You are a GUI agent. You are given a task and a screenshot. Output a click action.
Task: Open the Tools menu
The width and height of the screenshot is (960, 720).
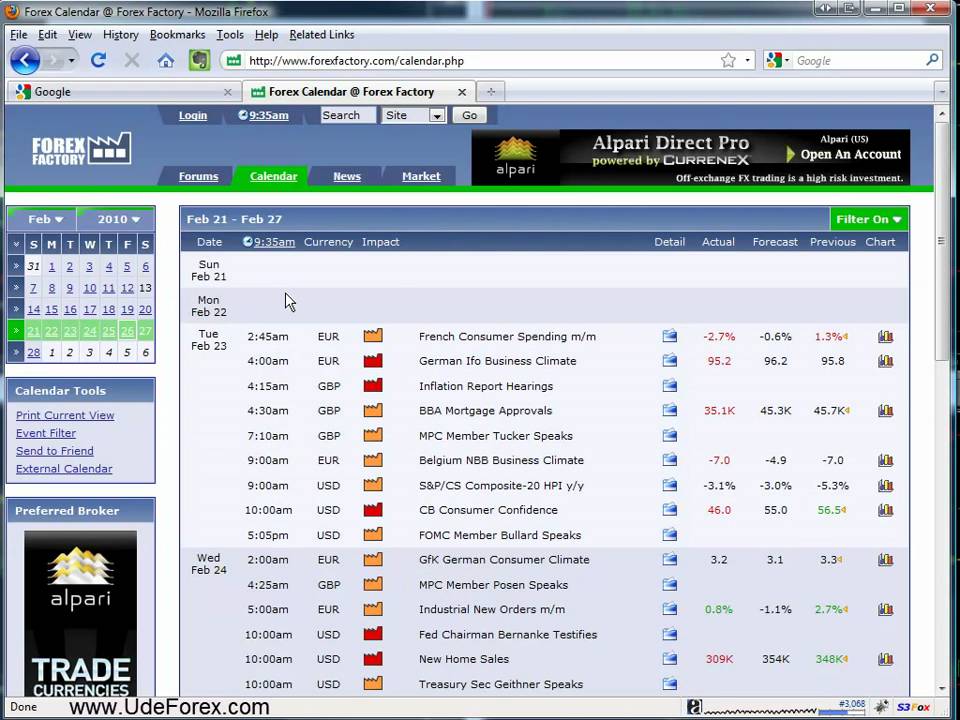pyautogui.click(x=230, y=35)
